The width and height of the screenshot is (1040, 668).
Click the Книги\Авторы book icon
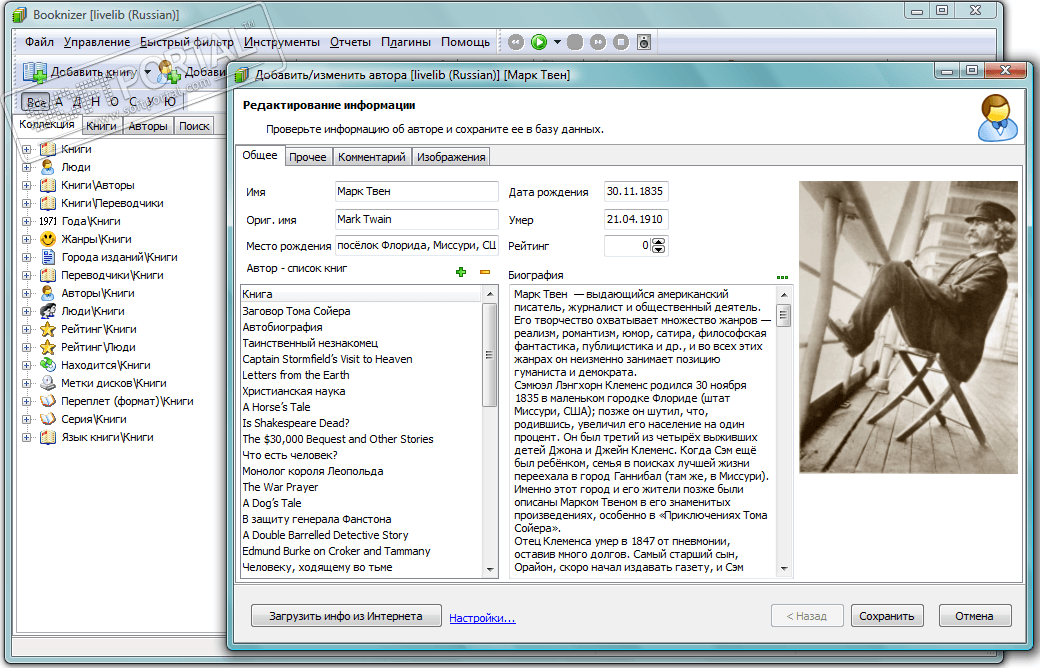(x=48, y=185)
